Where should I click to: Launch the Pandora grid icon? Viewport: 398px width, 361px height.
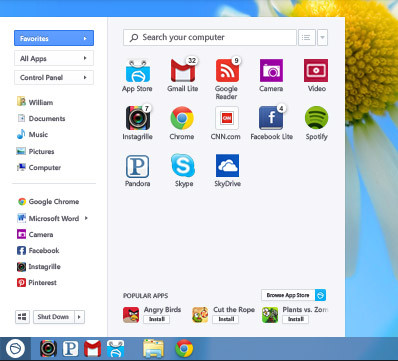(137, 166)
